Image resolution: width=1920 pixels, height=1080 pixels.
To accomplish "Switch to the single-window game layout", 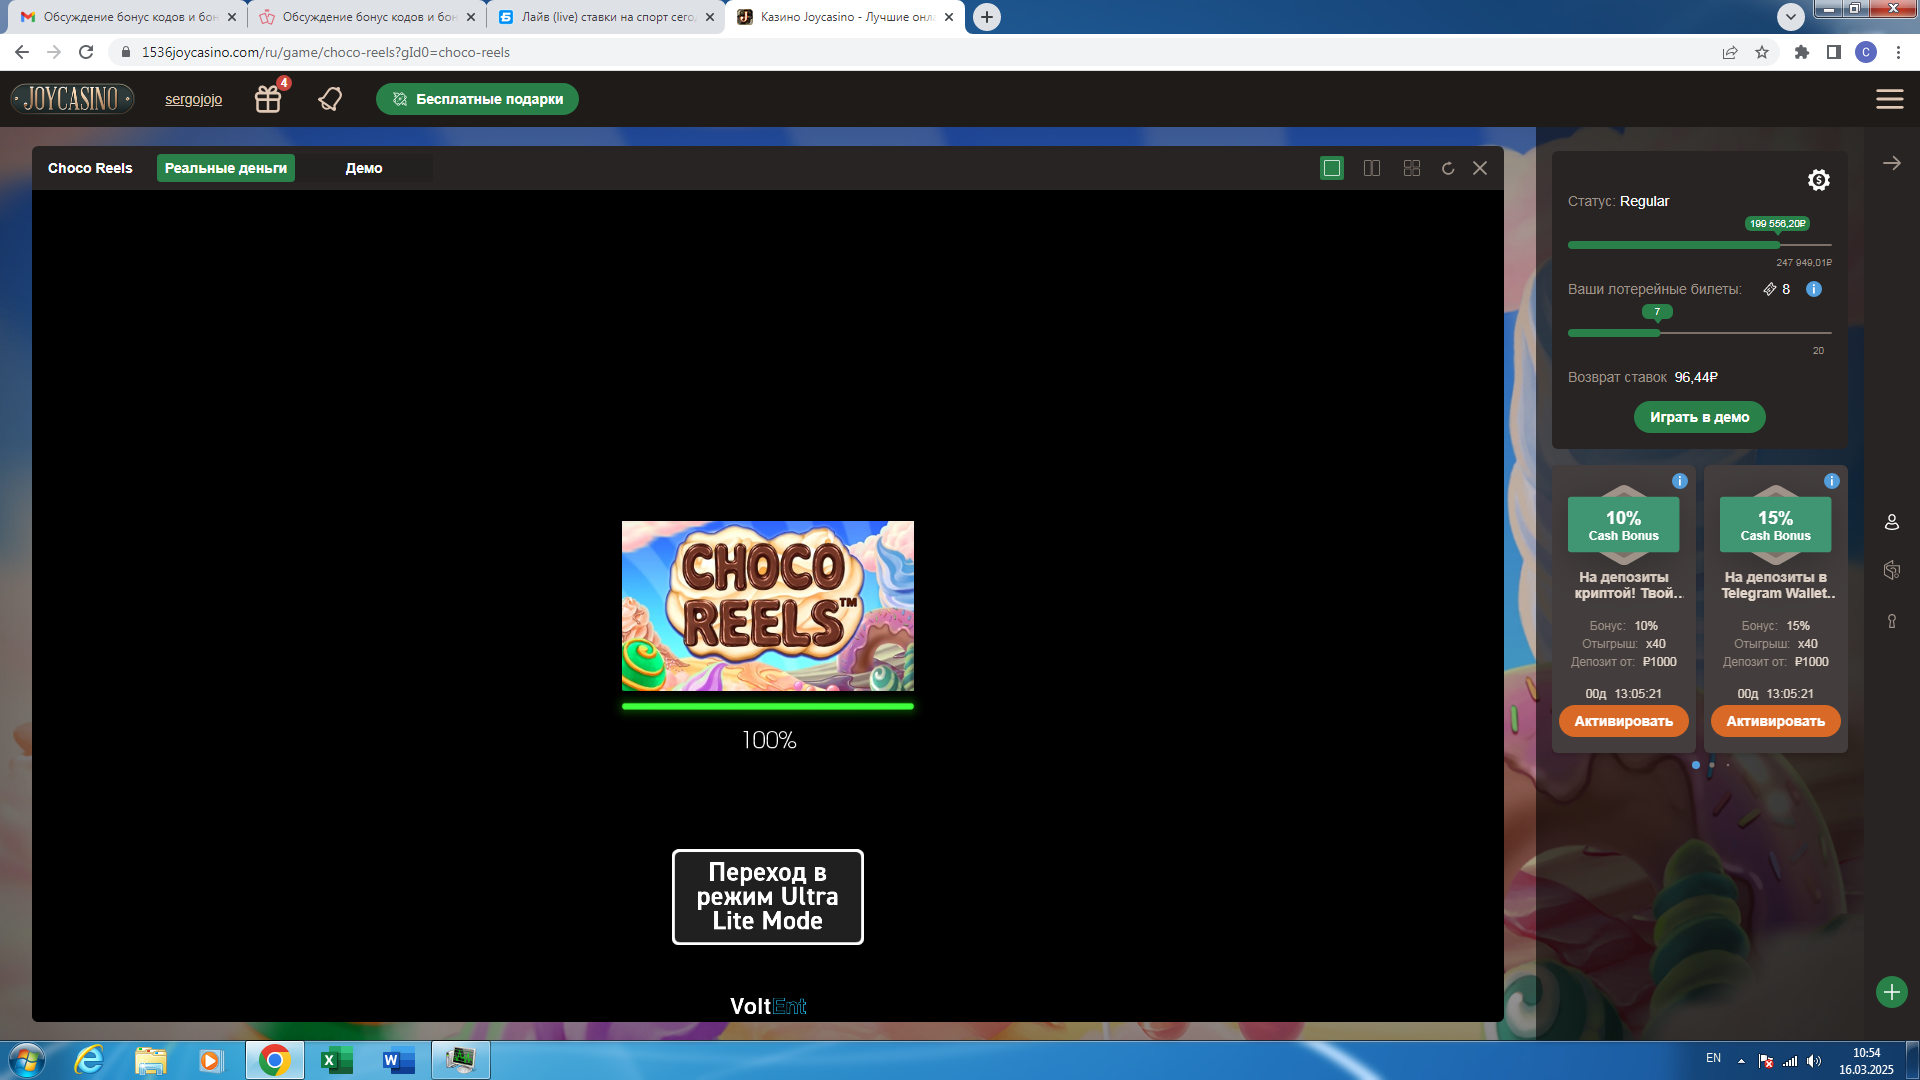I will coord(1332,168).
